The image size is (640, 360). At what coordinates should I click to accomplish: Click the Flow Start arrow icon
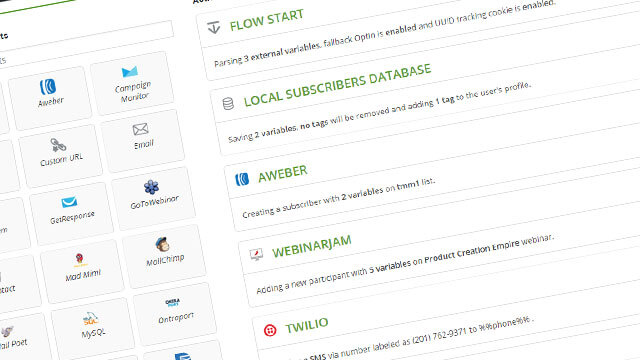(213, 28)
